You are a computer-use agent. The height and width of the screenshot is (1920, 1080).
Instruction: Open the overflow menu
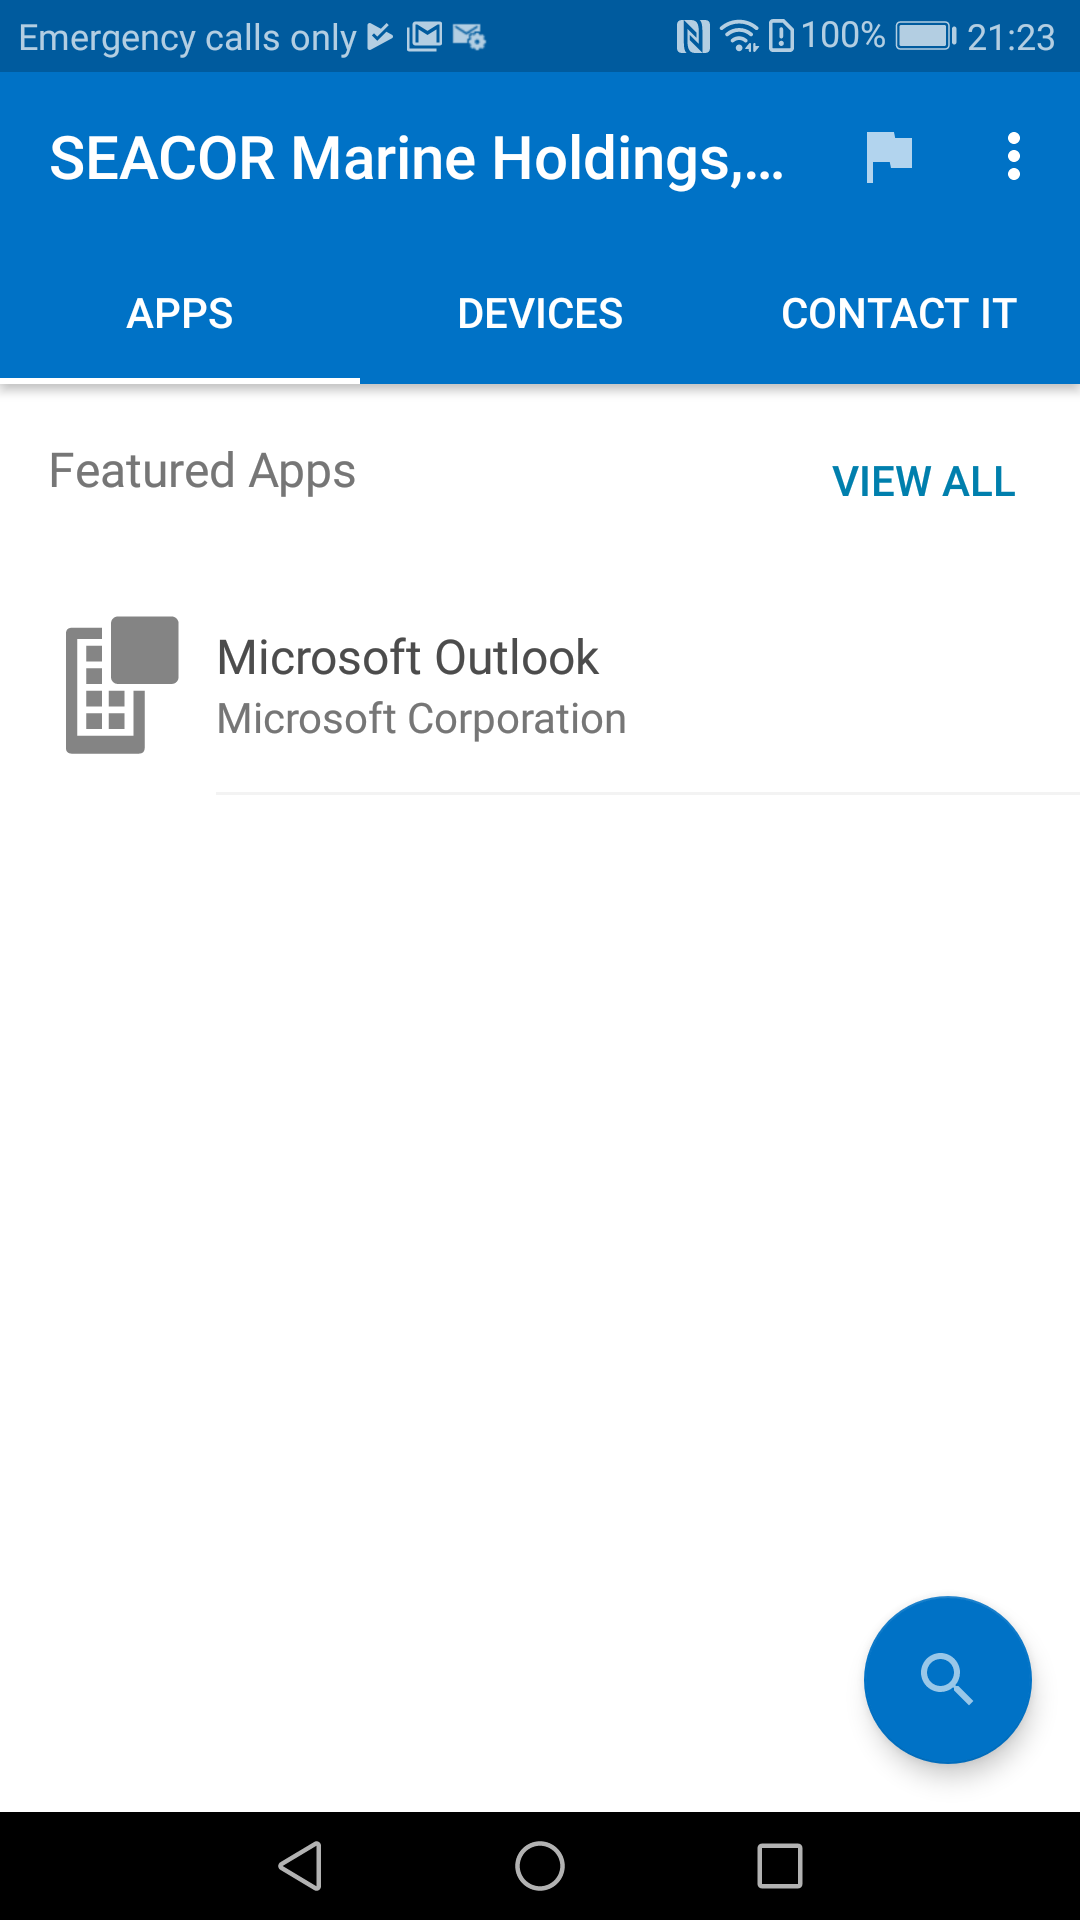1014,155
